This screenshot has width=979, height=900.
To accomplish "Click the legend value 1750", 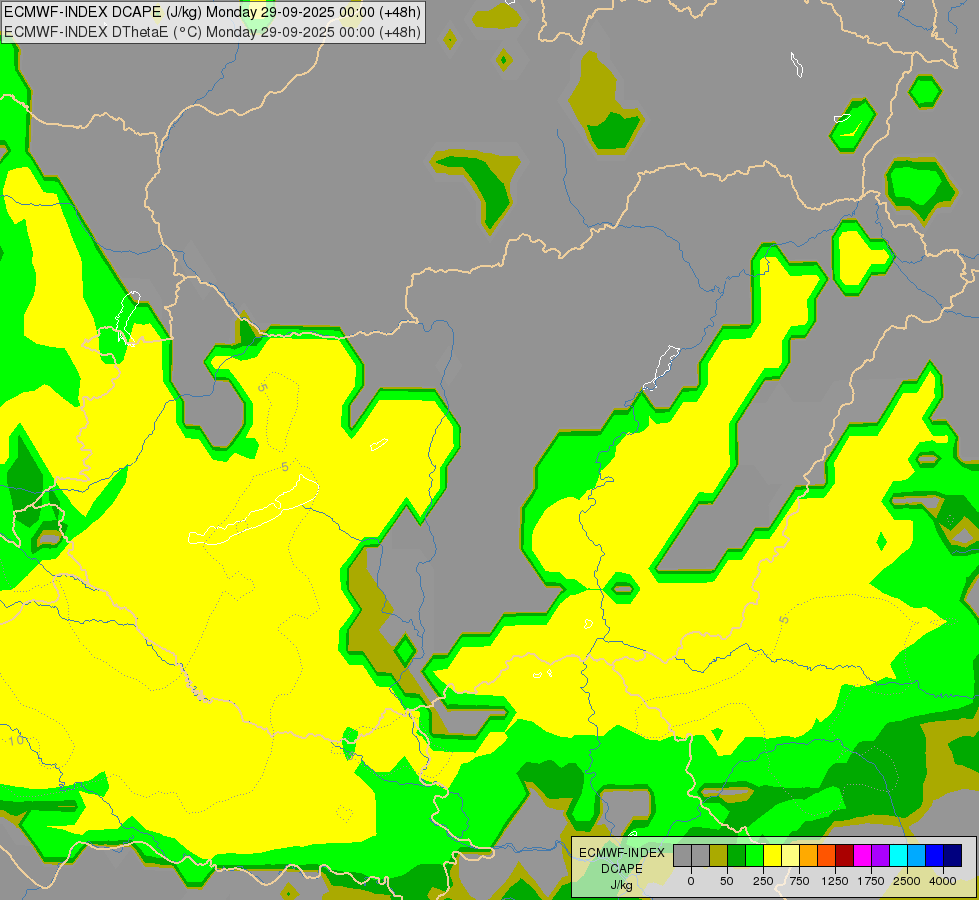I will tap(871, 881).
